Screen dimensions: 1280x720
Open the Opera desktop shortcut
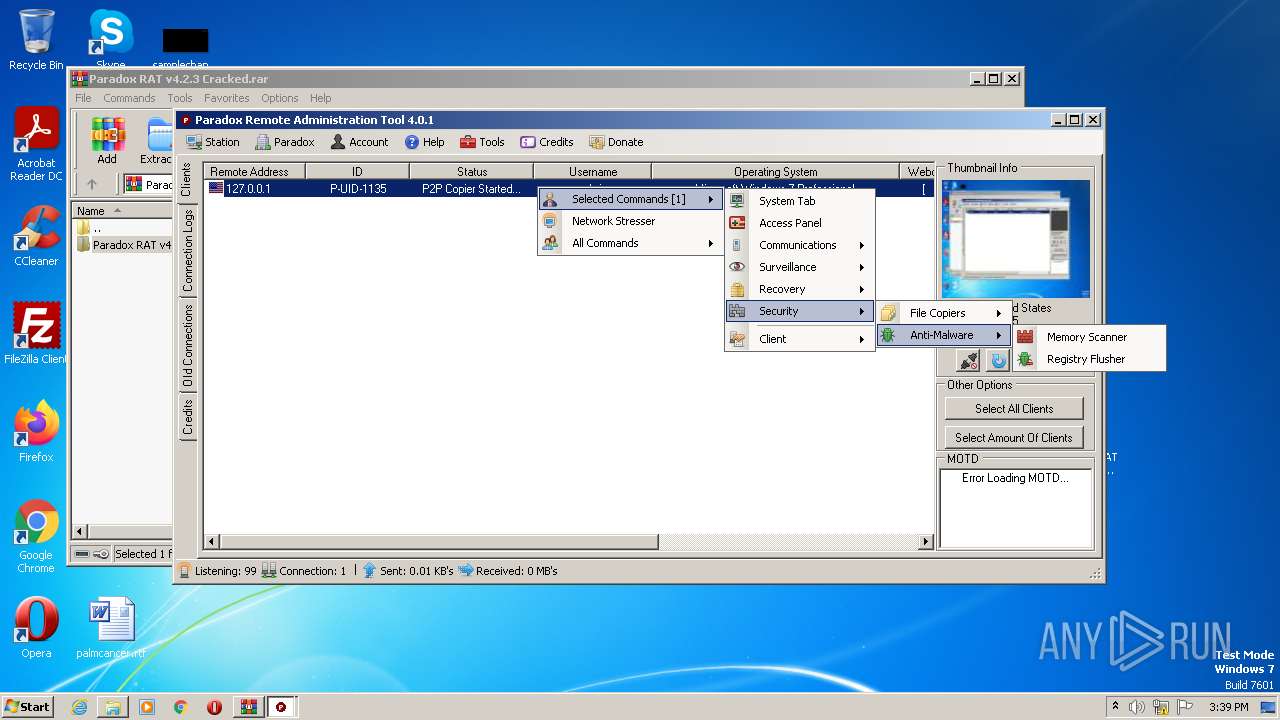click(x=36, y=628)
